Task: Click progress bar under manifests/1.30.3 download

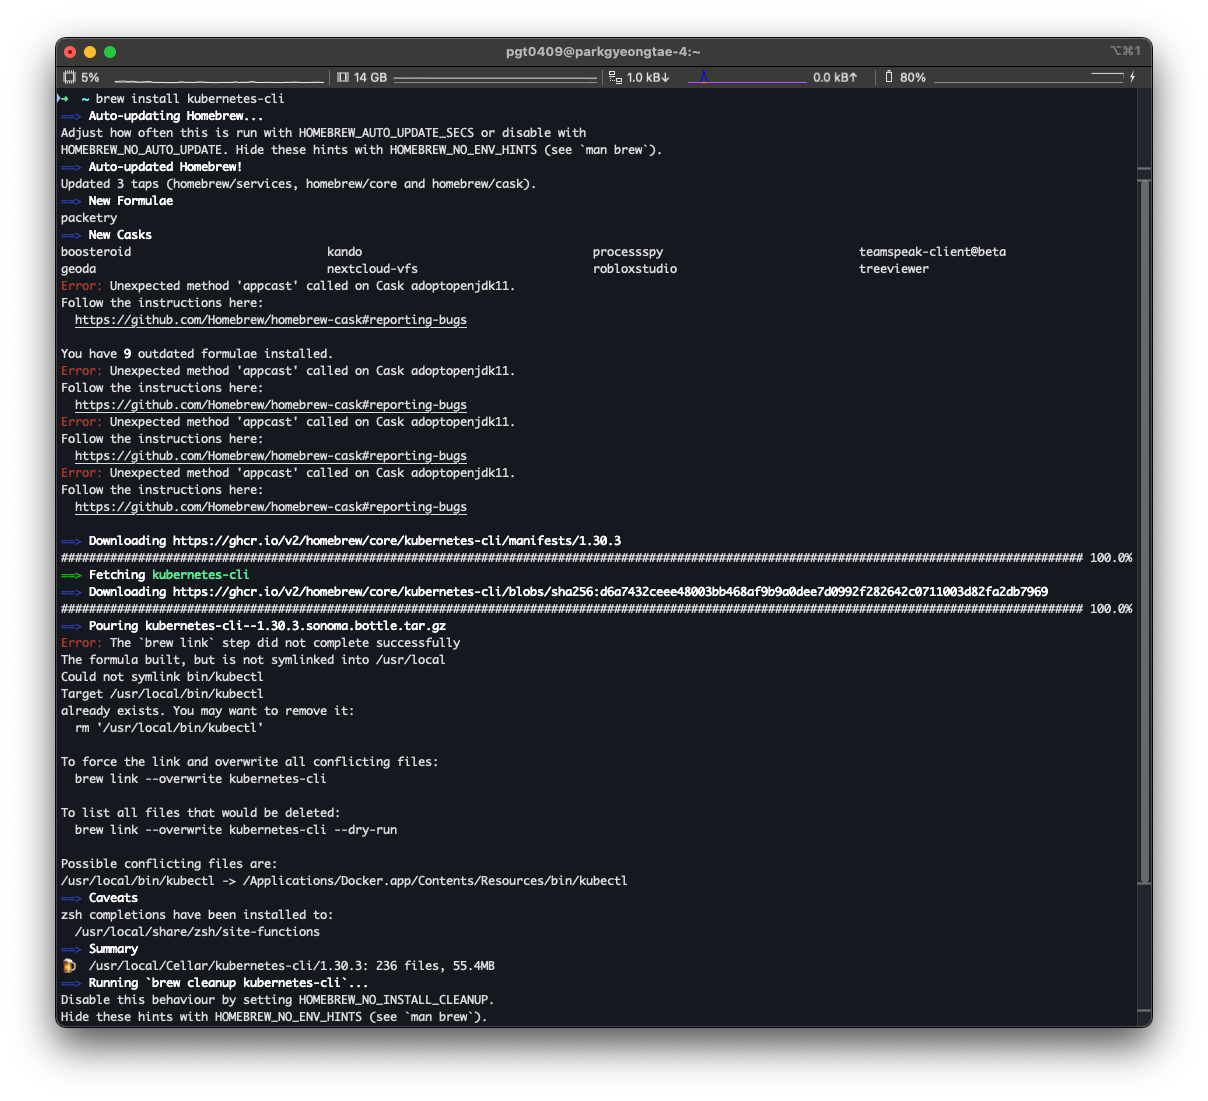Action: tap(596, 558)
